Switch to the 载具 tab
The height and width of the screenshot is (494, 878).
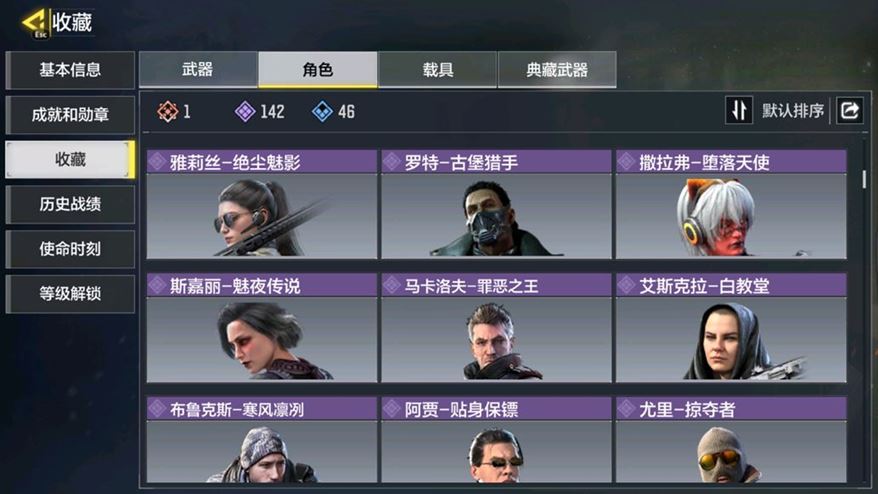437,69
